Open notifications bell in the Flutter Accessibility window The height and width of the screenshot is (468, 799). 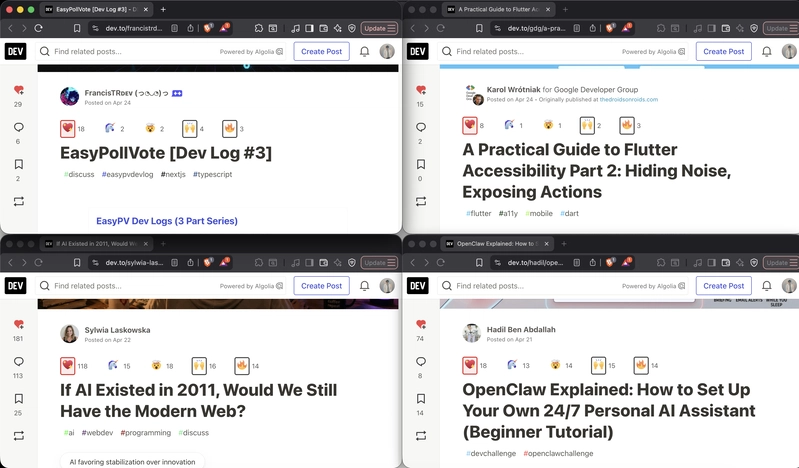(766, 51)
